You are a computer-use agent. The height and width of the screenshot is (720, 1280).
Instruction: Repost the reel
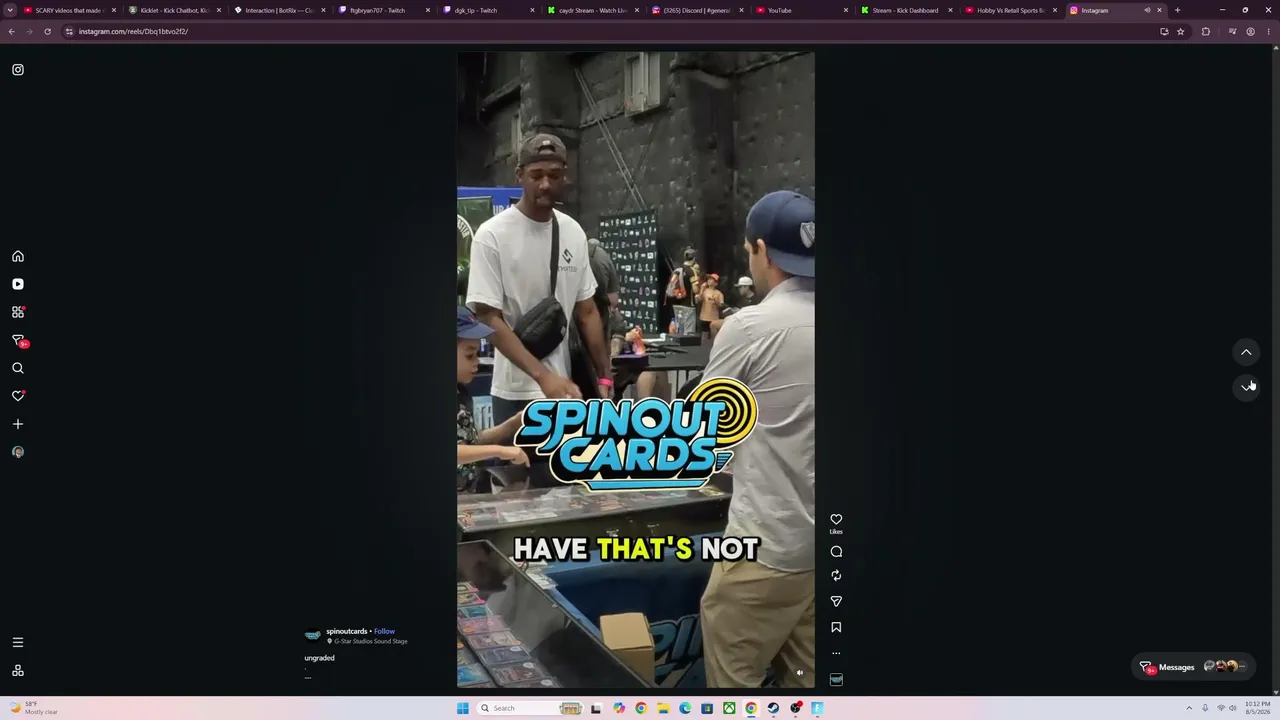(x=836, y=575)
